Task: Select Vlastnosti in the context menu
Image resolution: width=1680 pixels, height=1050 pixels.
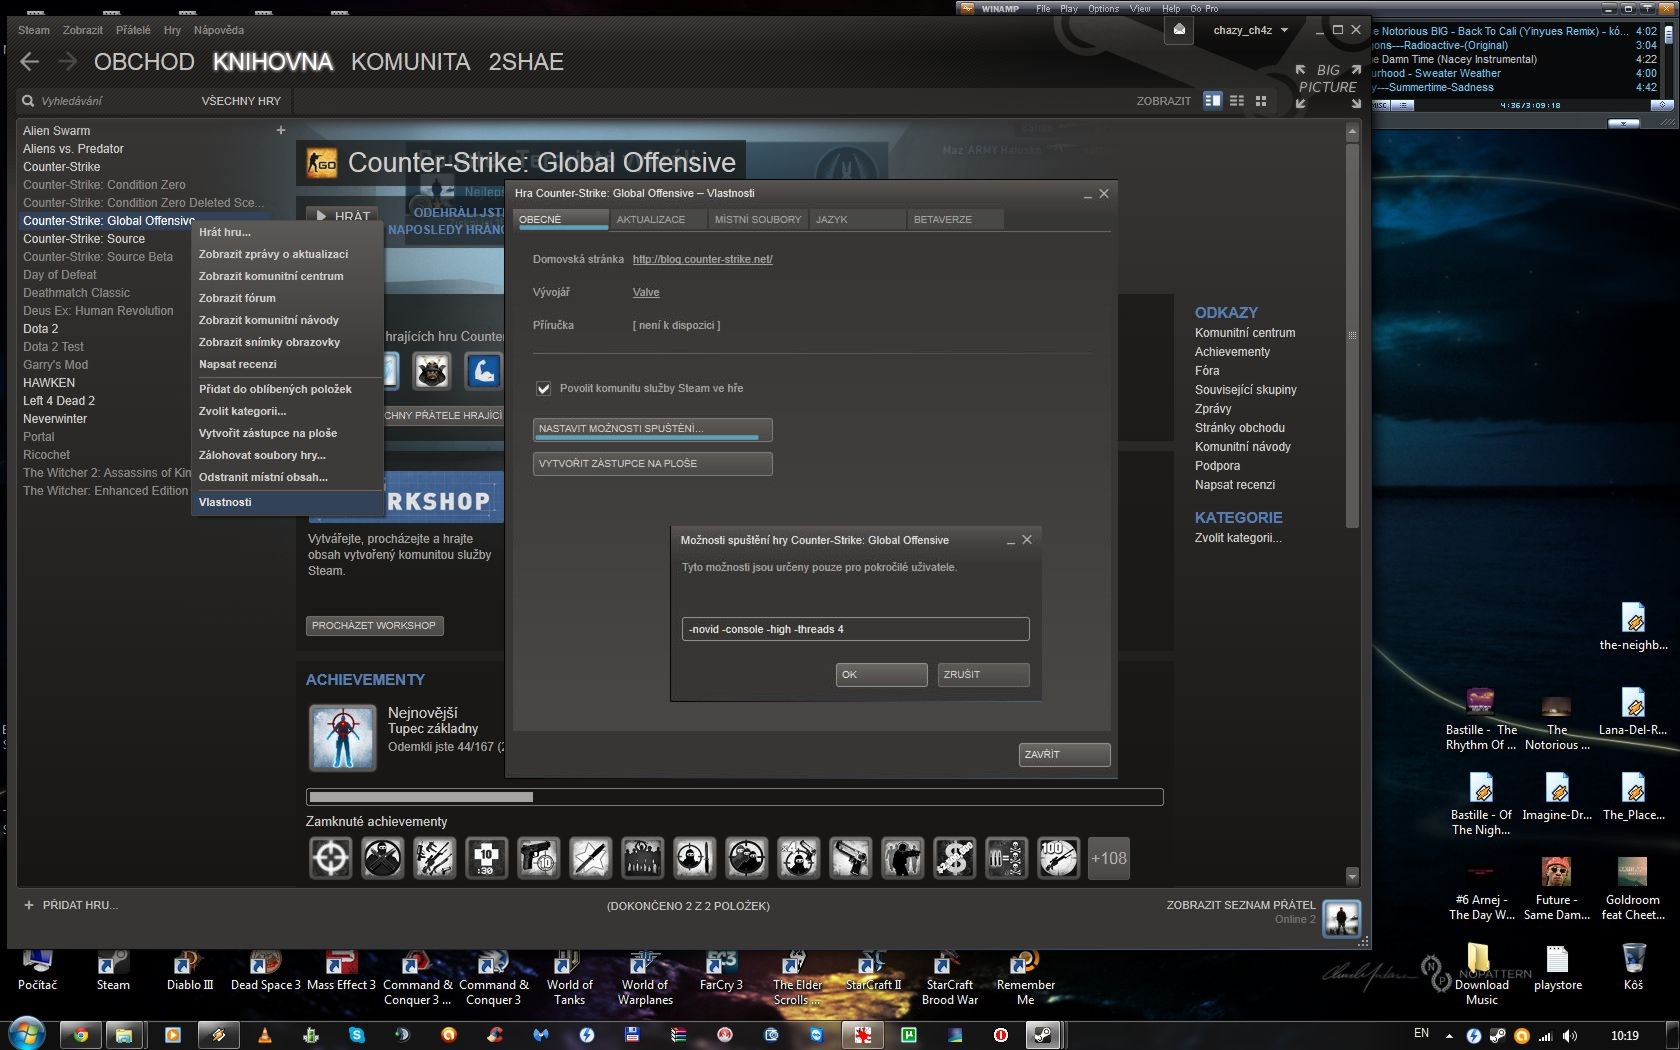Action: click(225, 502)
